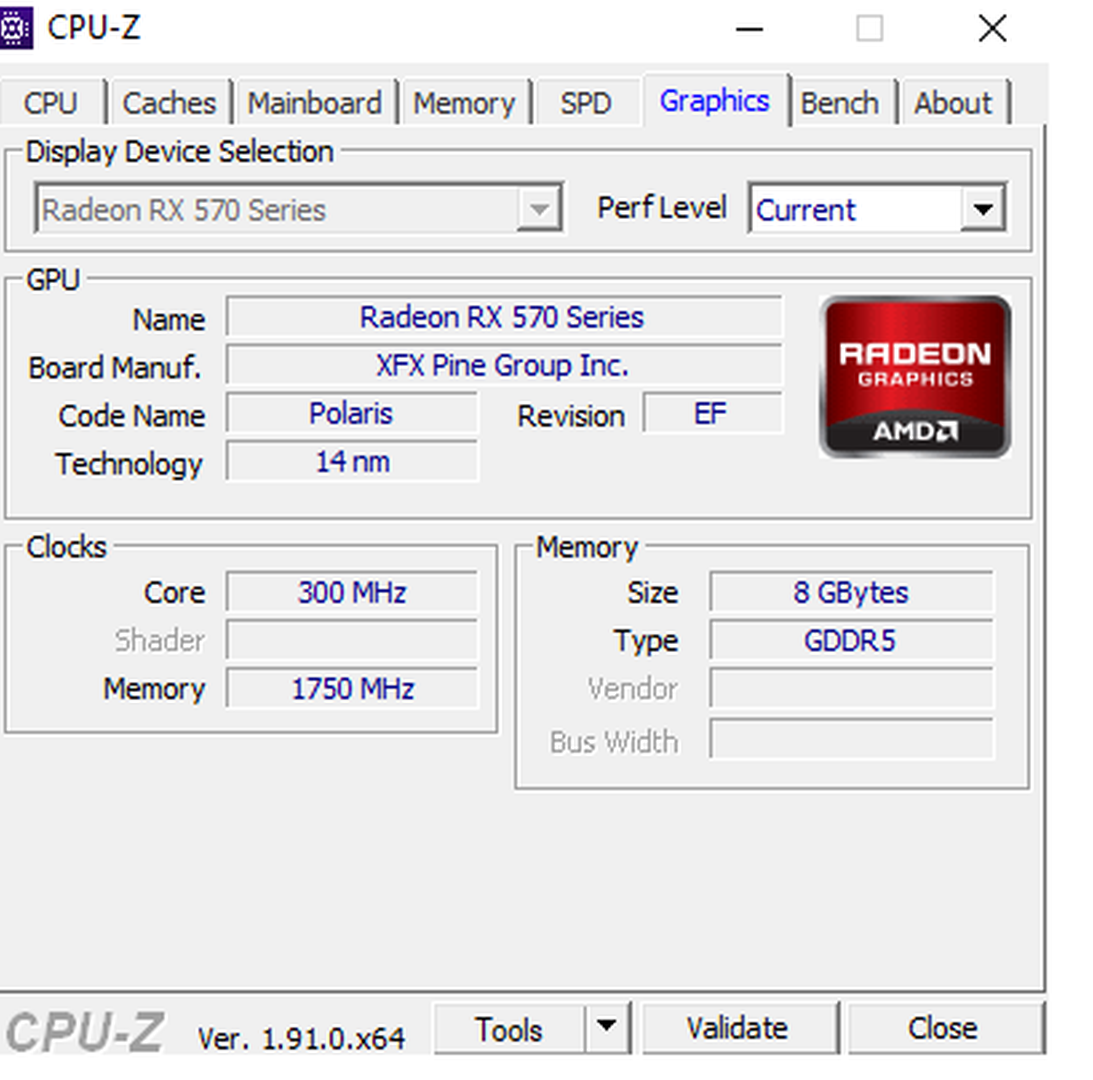Click the 14 nm technology value

coord(352,462)
